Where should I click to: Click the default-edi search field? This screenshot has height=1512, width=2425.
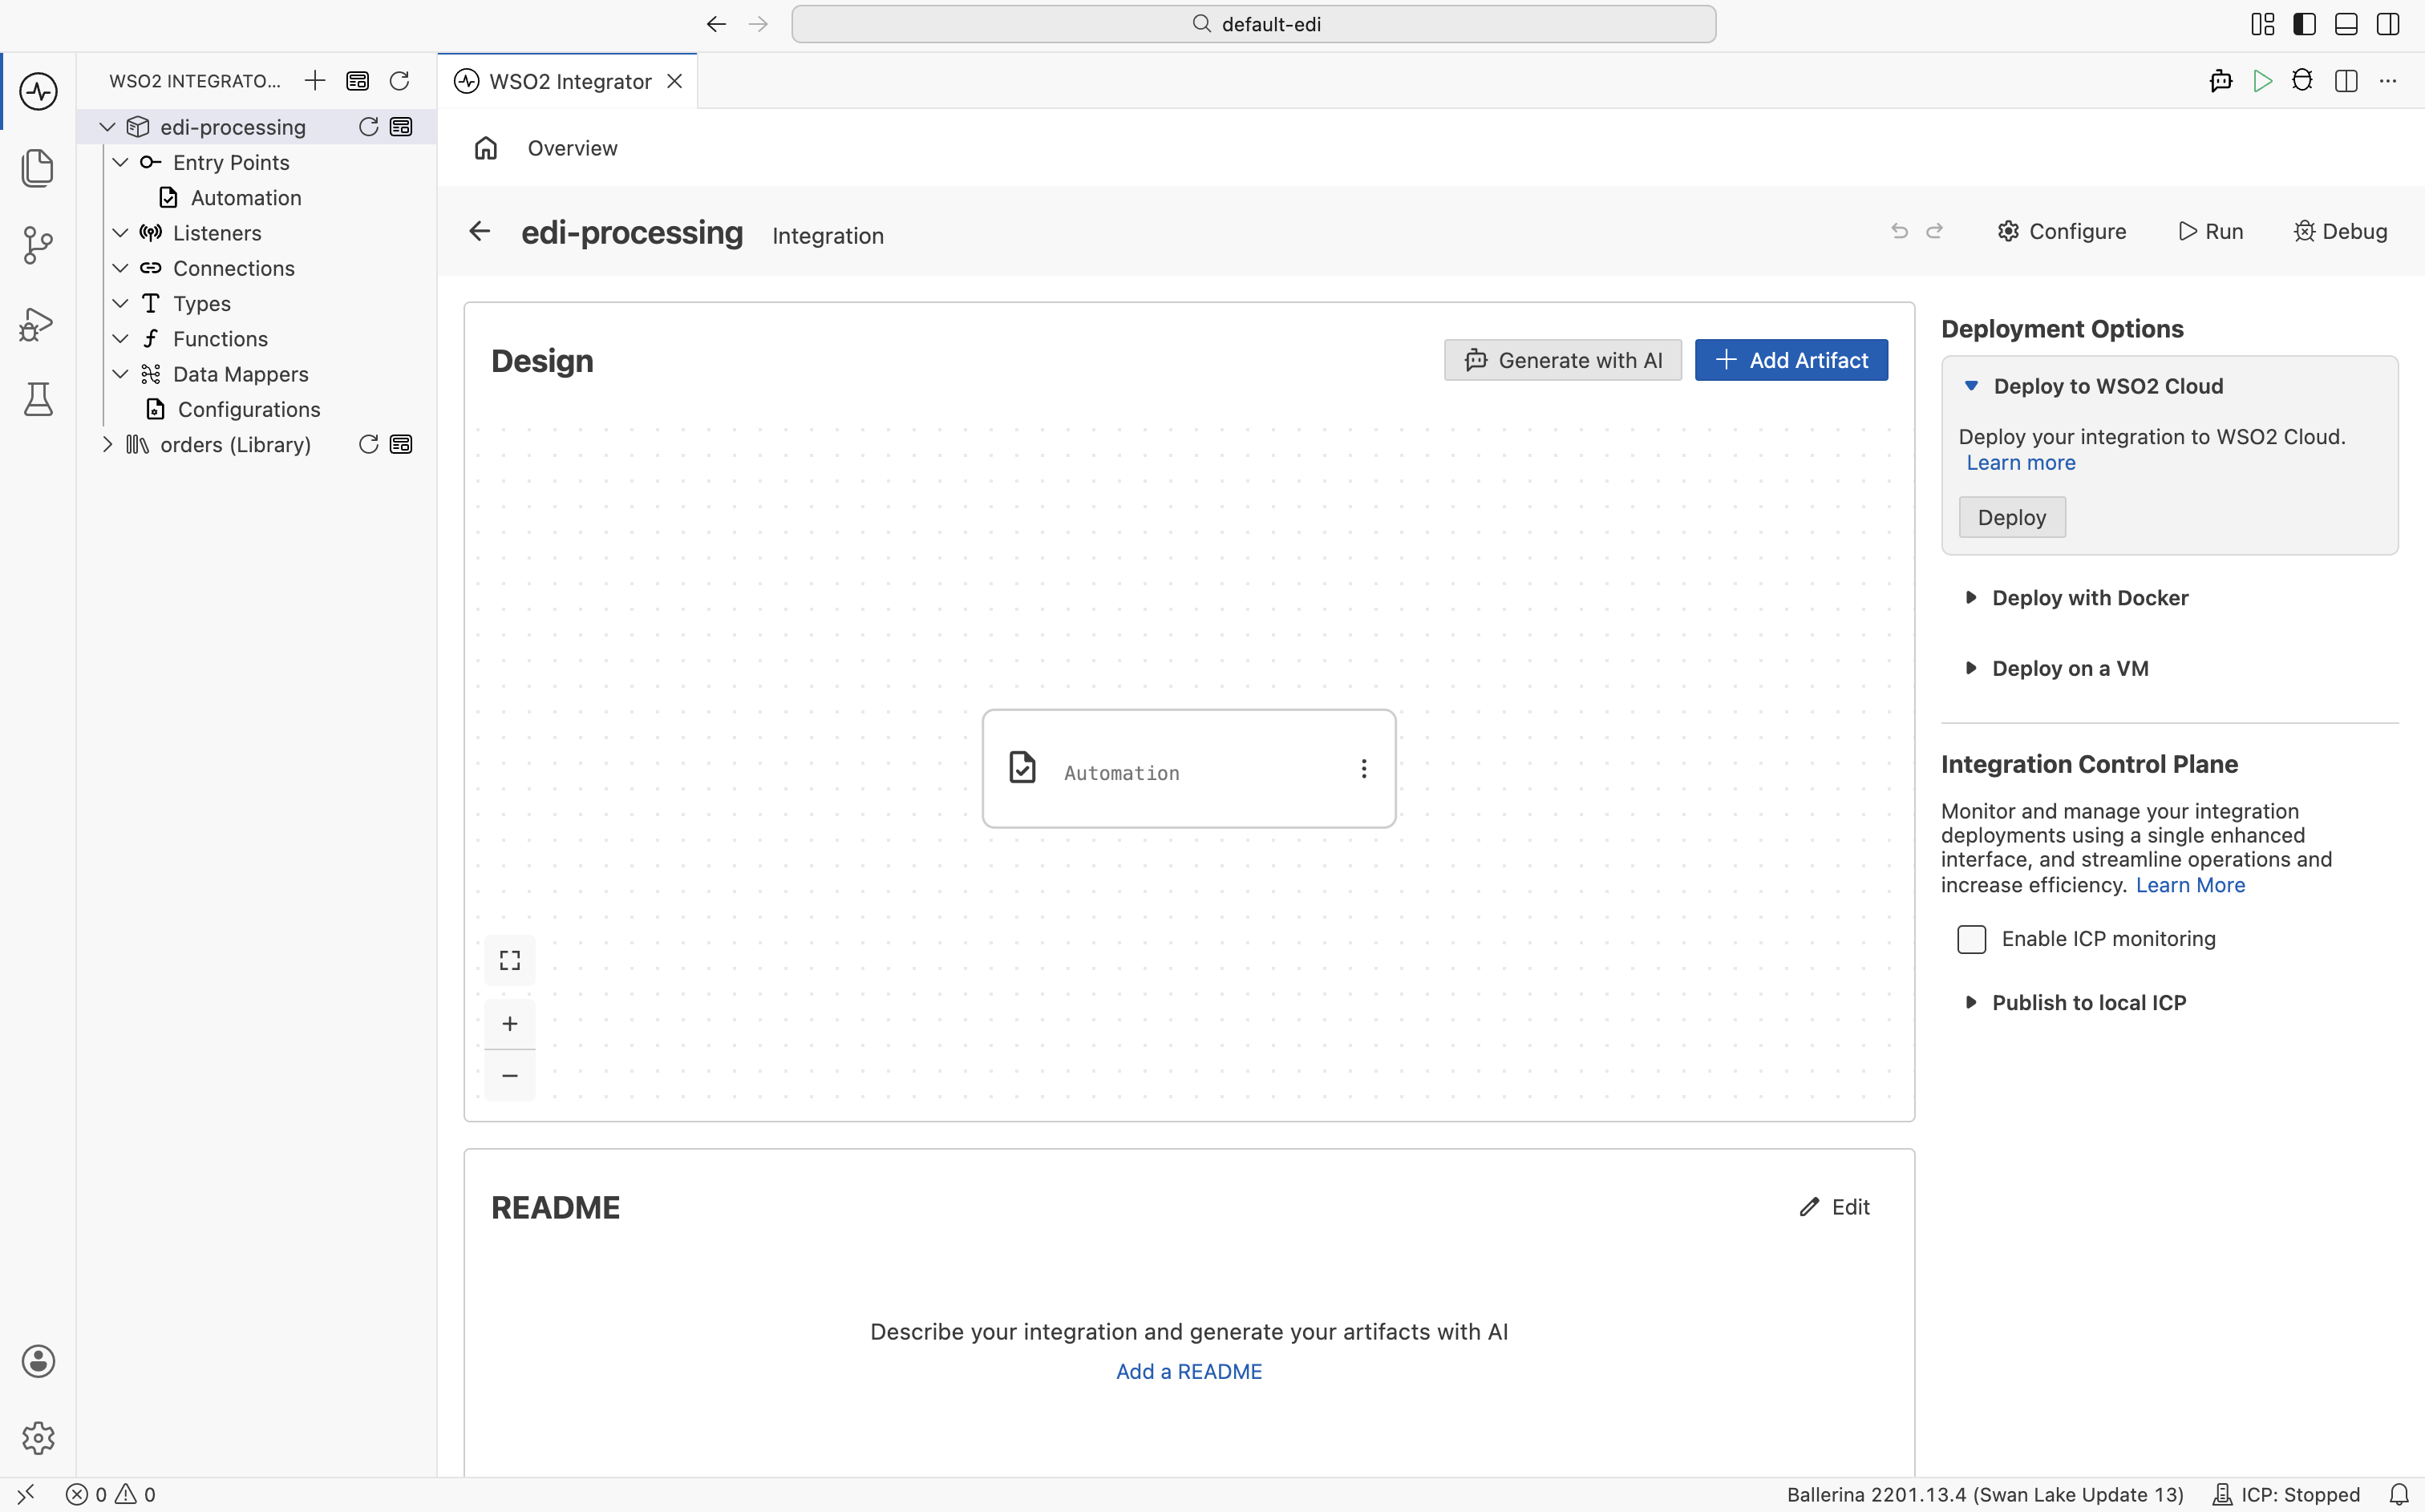1253,24
